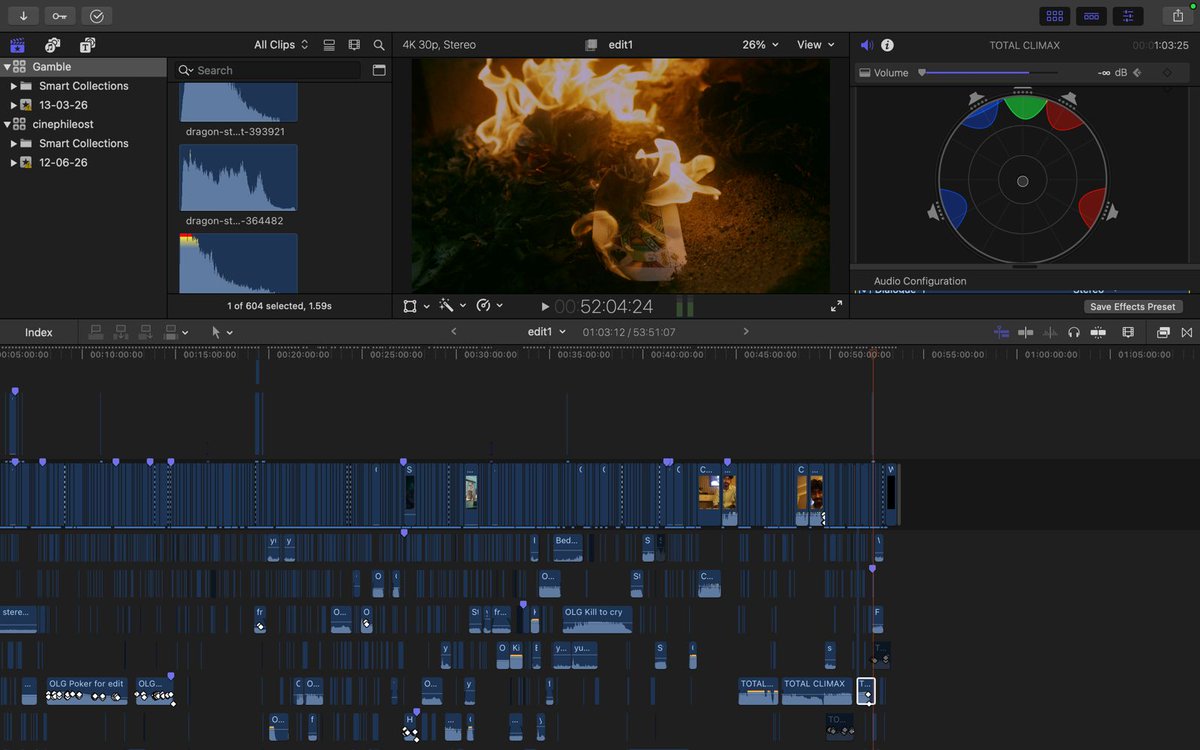Select the TOTAL CLIMAX audio clip
Image resolution: width=1200 pixels, height=750 pixels.
coord(816,691)
